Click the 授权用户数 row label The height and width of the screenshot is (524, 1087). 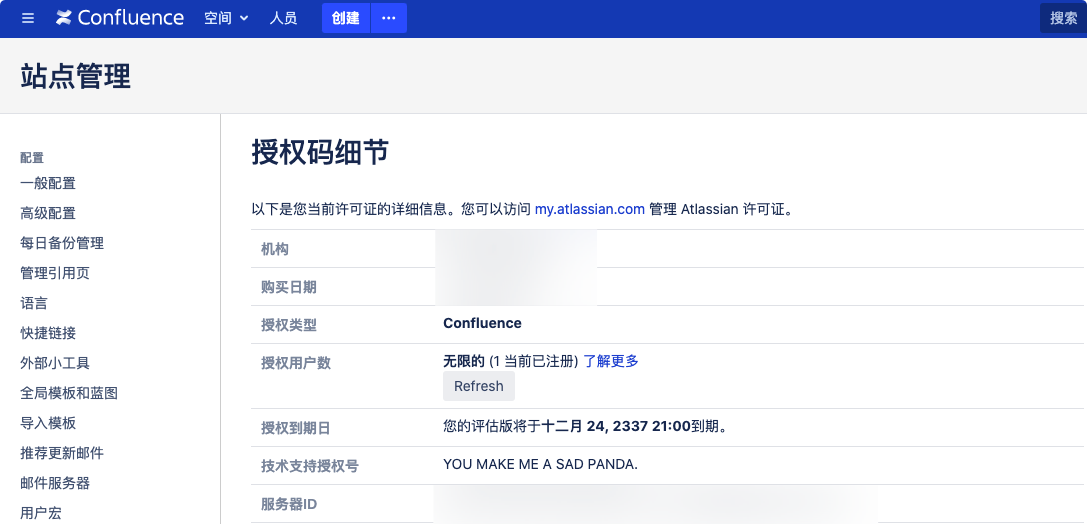pyautogui.click(x=296, y=363)
